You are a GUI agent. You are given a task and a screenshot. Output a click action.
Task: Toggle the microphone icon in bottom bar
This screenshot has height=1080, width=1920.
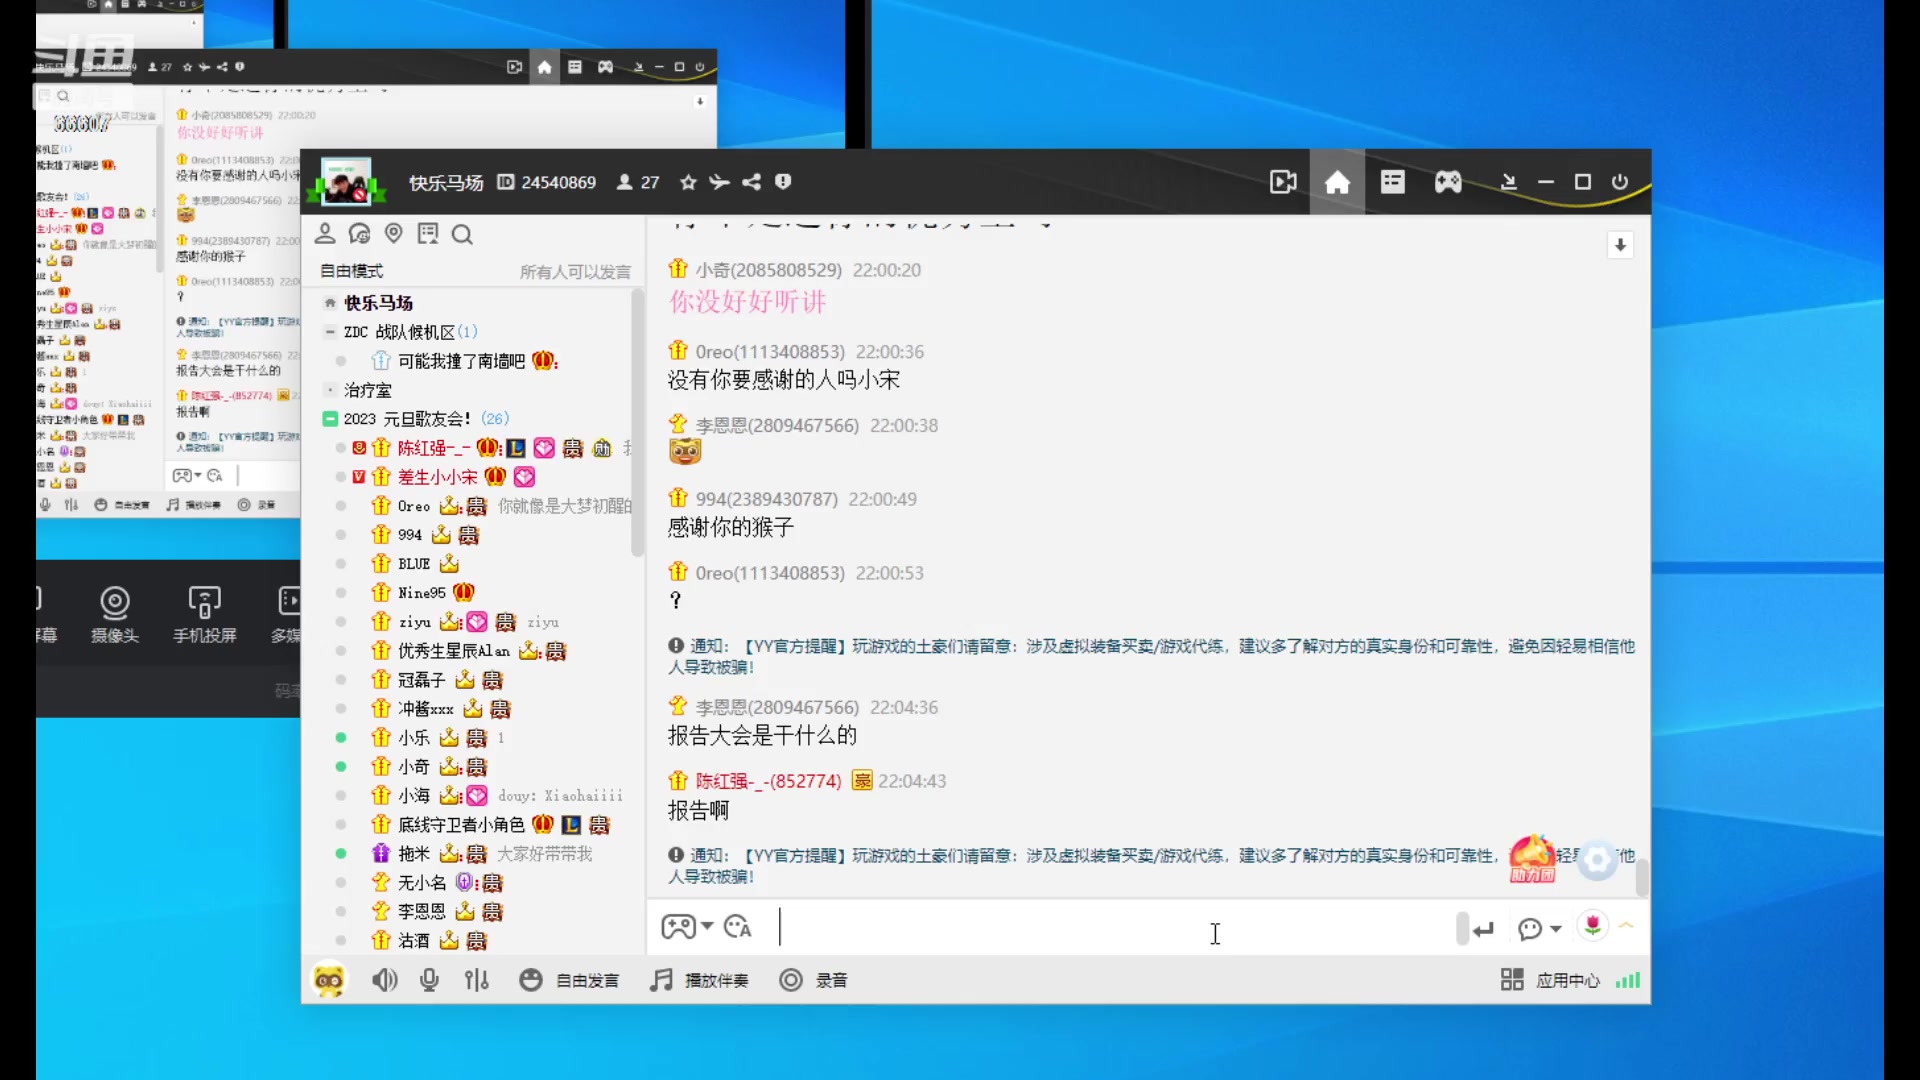[x=430, y=980]
